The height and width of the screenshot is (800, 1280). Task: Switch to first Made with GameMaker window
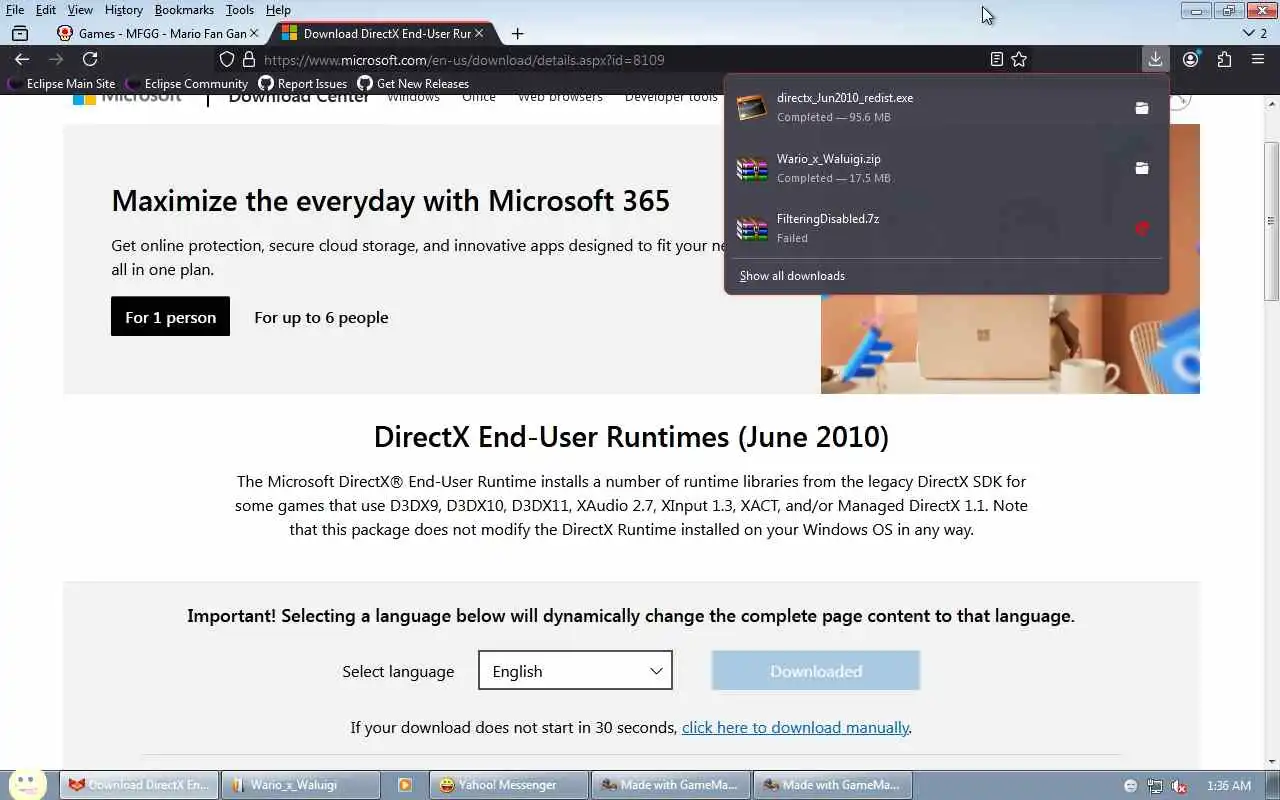coord(670,785)
